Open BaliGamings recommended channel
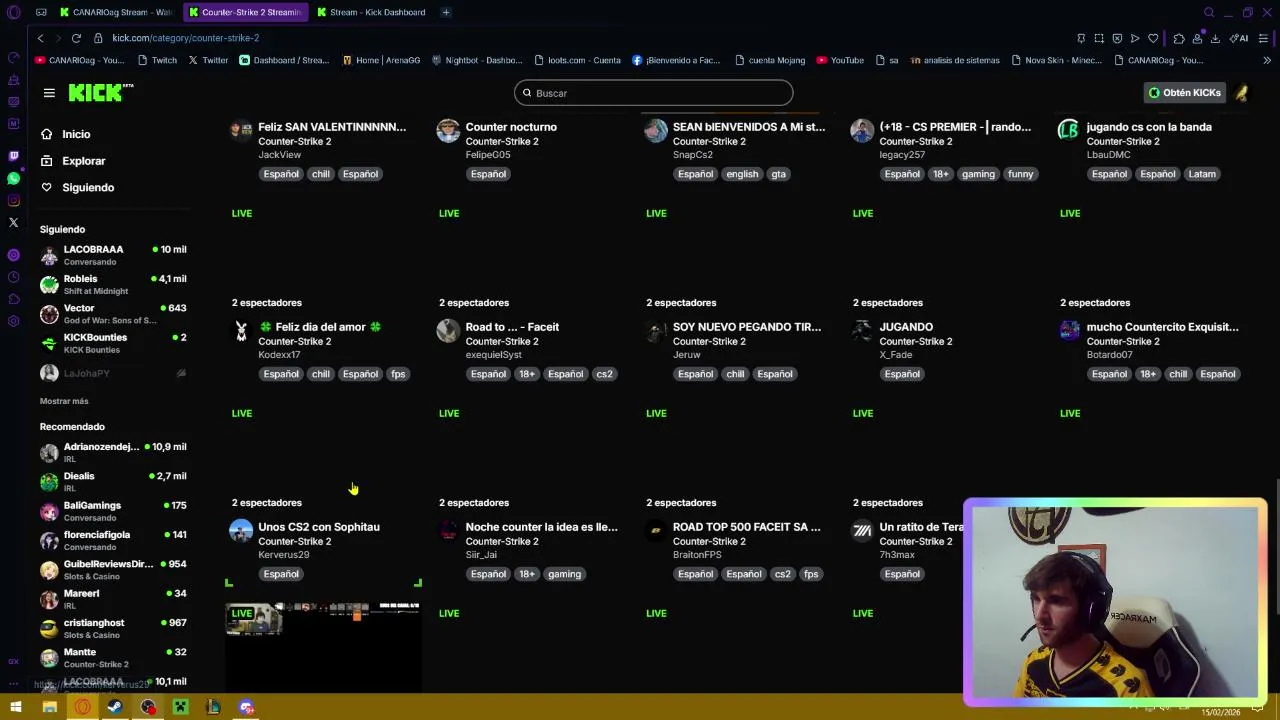This screenshot has width=1280, height=720. (113, 511)
